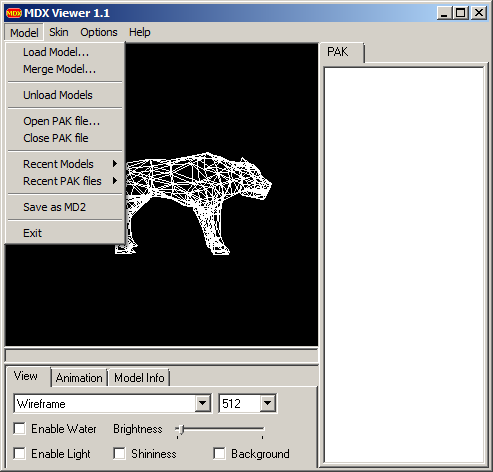The height and width of the screenshot is (472, 493).
Task: Open the Help menu
Action: click(140, 32)
